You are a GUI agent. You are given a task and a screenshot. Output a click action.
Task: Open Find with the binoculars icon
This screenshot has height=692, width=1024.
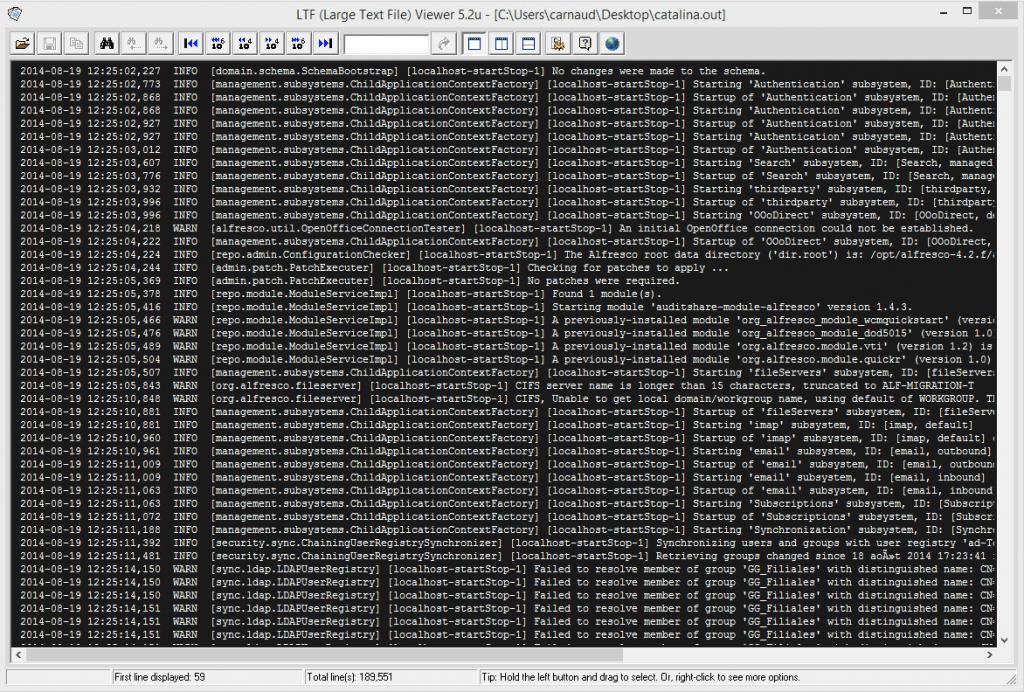106,43
